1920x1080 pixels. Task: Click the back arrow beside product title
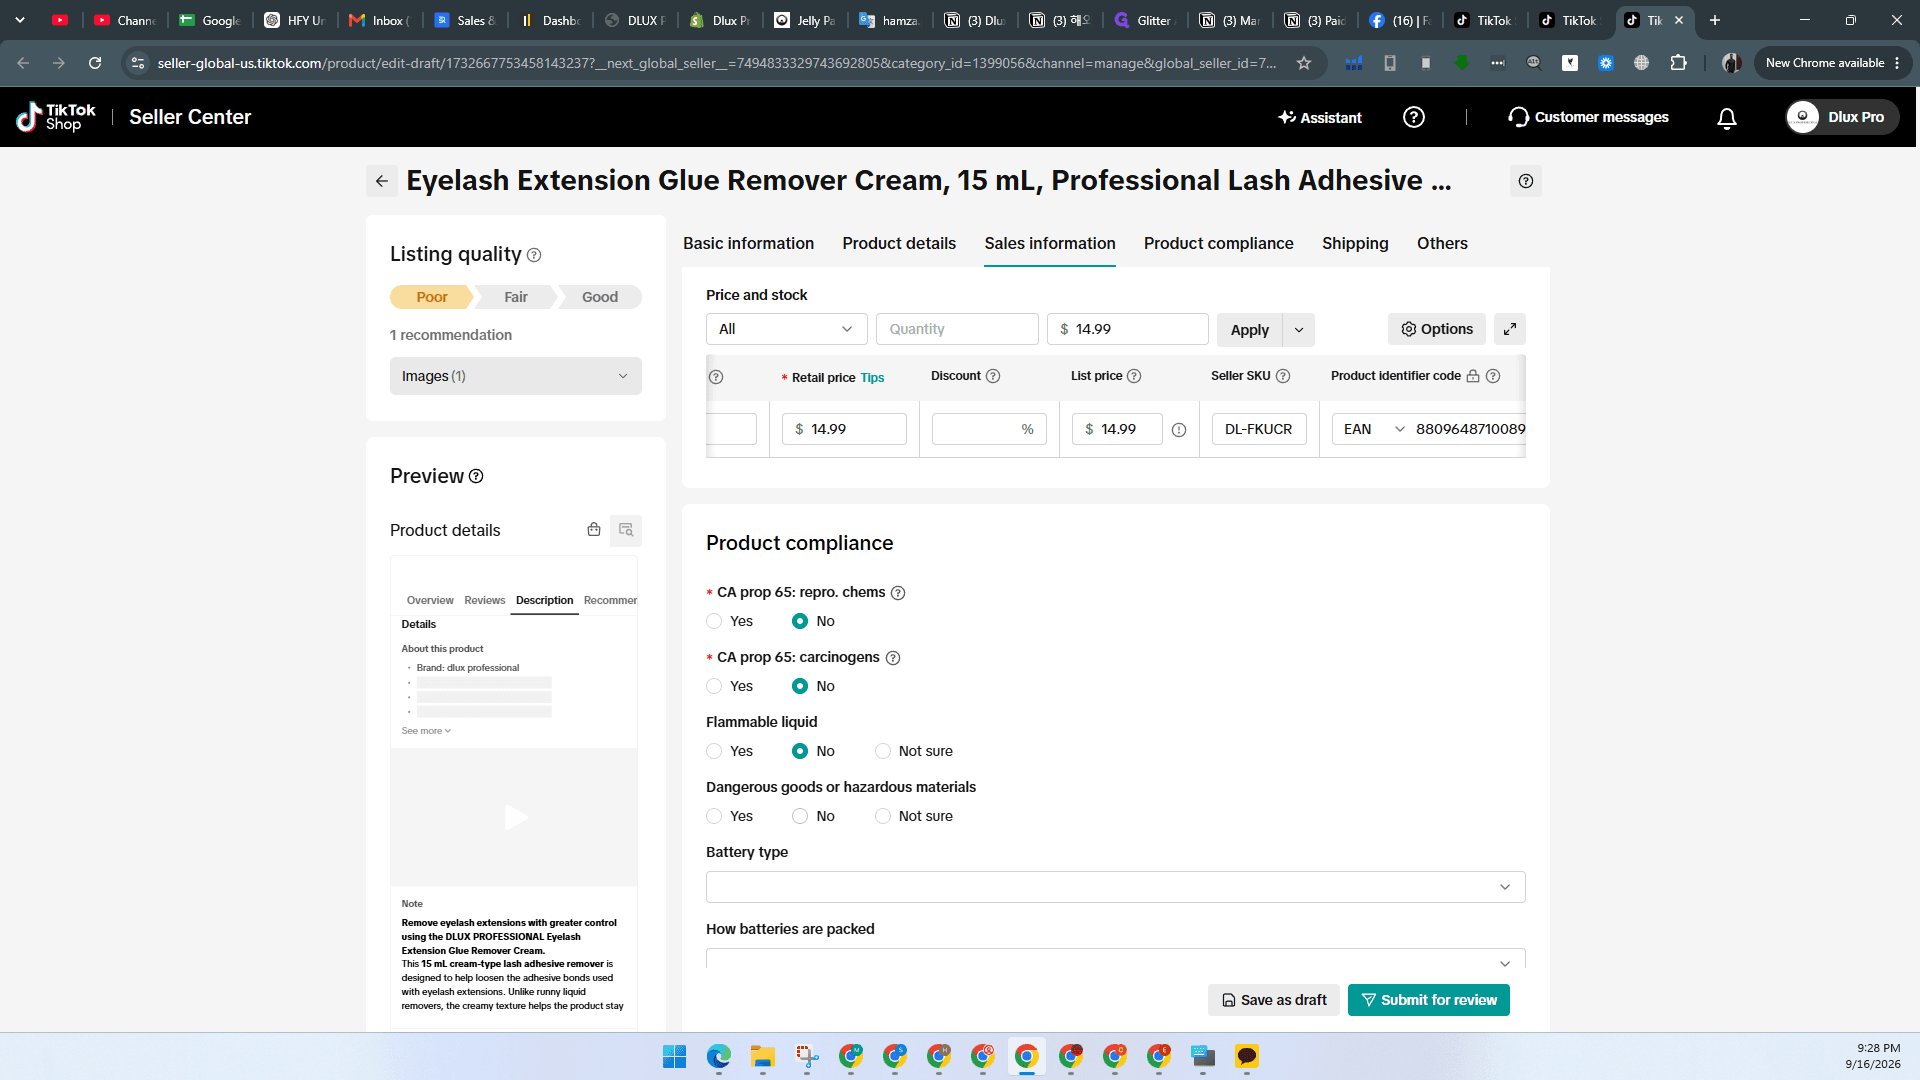pyautogui.click(x=382, y=181)
